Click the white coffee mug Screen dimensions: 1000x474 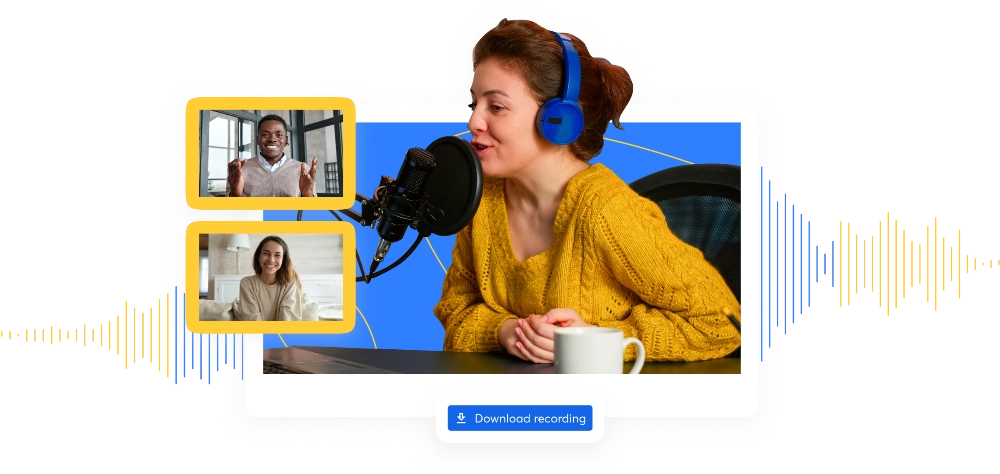coord(595,350)
